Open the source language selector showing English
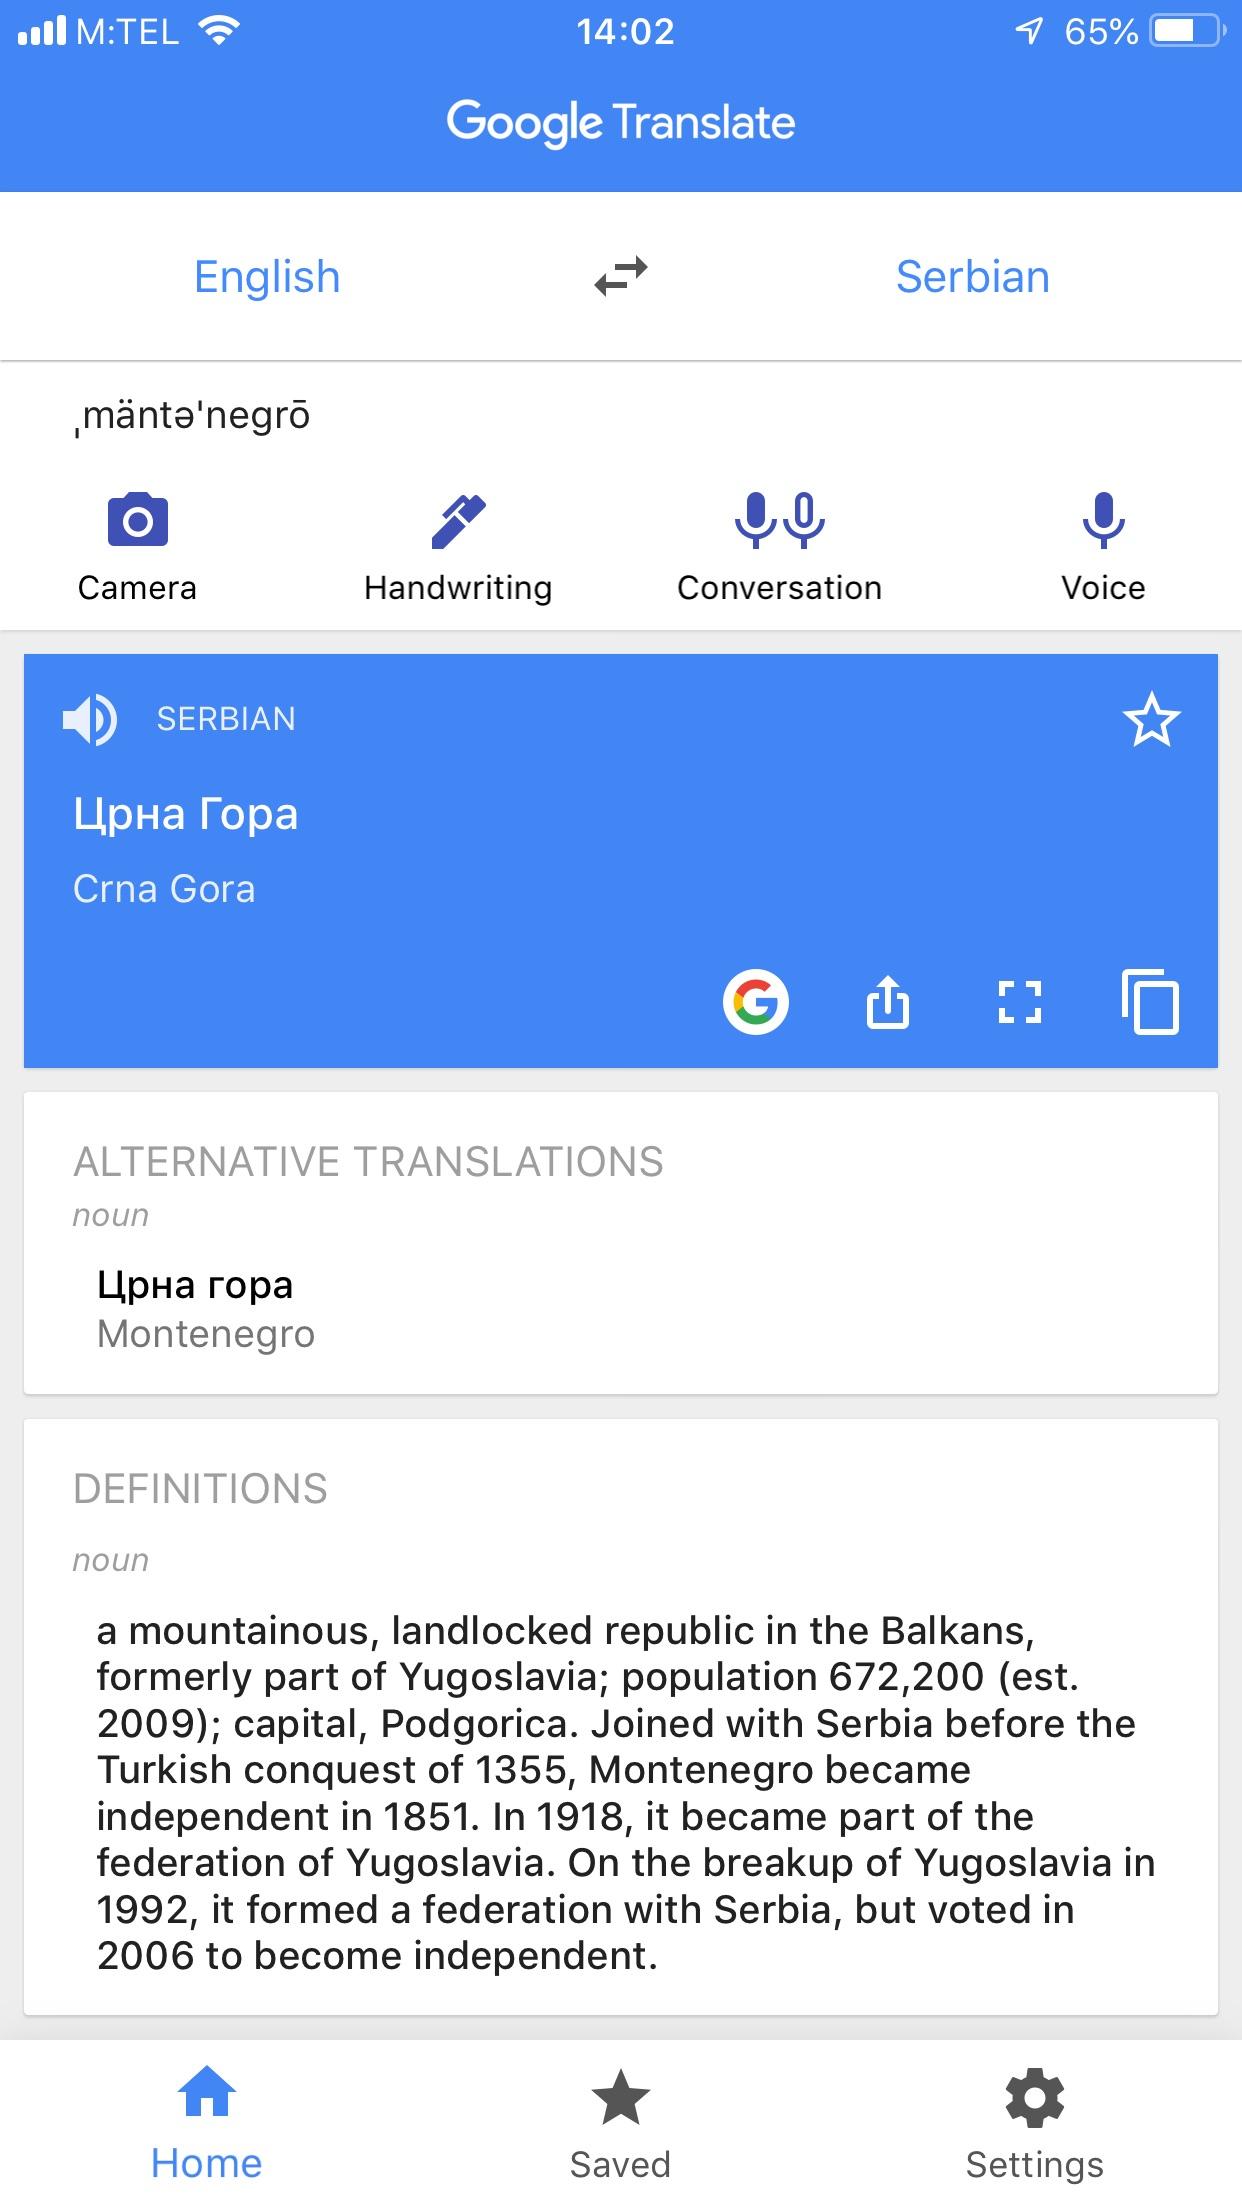The height and width of the screenshot is (2208, 1242). pyautogui.click(x=266, y=277)
